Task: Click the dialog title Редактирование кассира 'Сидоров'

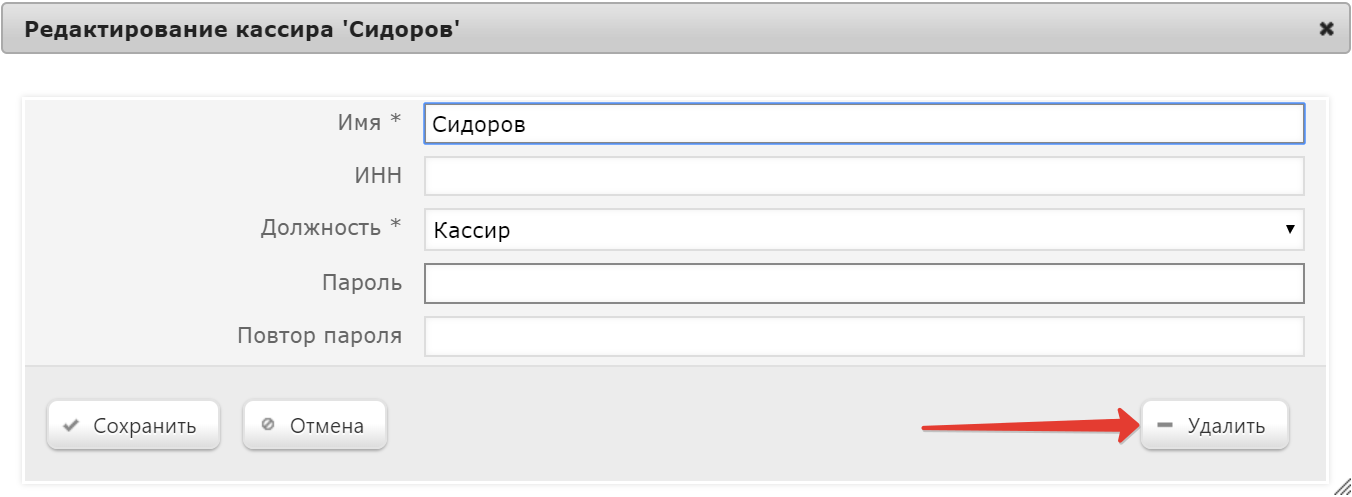Action: point(242,30)
